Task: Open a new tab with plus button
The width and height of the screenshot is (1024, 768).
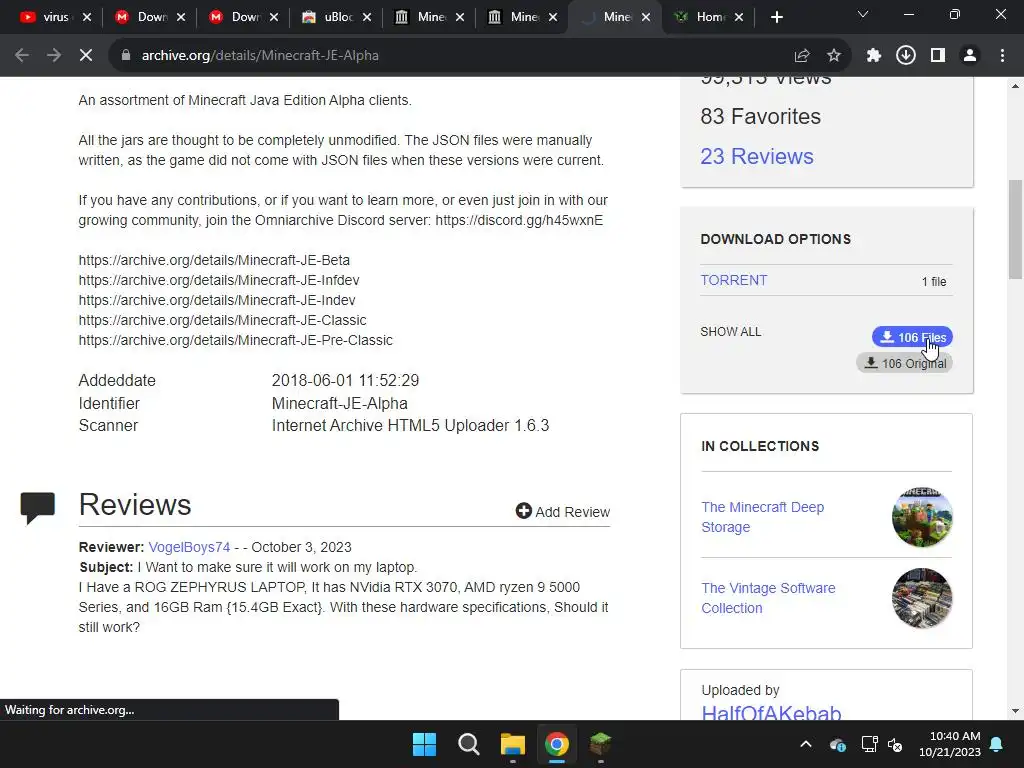Action: [776, 17]
